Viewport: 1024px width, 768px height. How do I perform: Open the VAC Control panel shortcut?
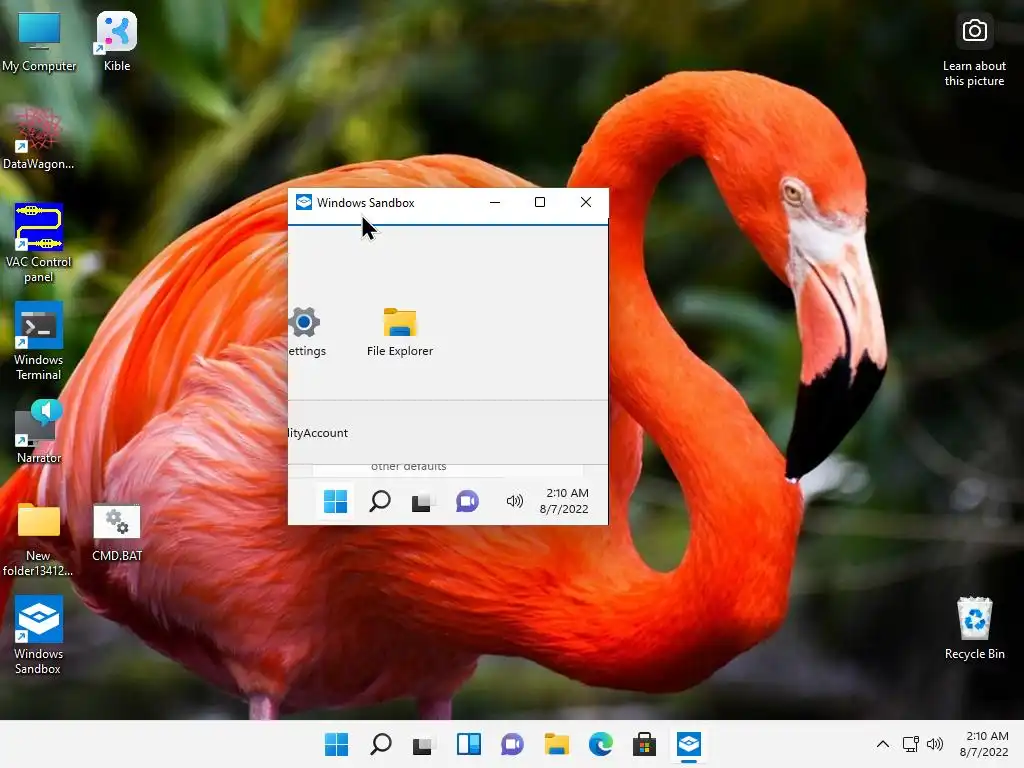[x=39, y=243]
